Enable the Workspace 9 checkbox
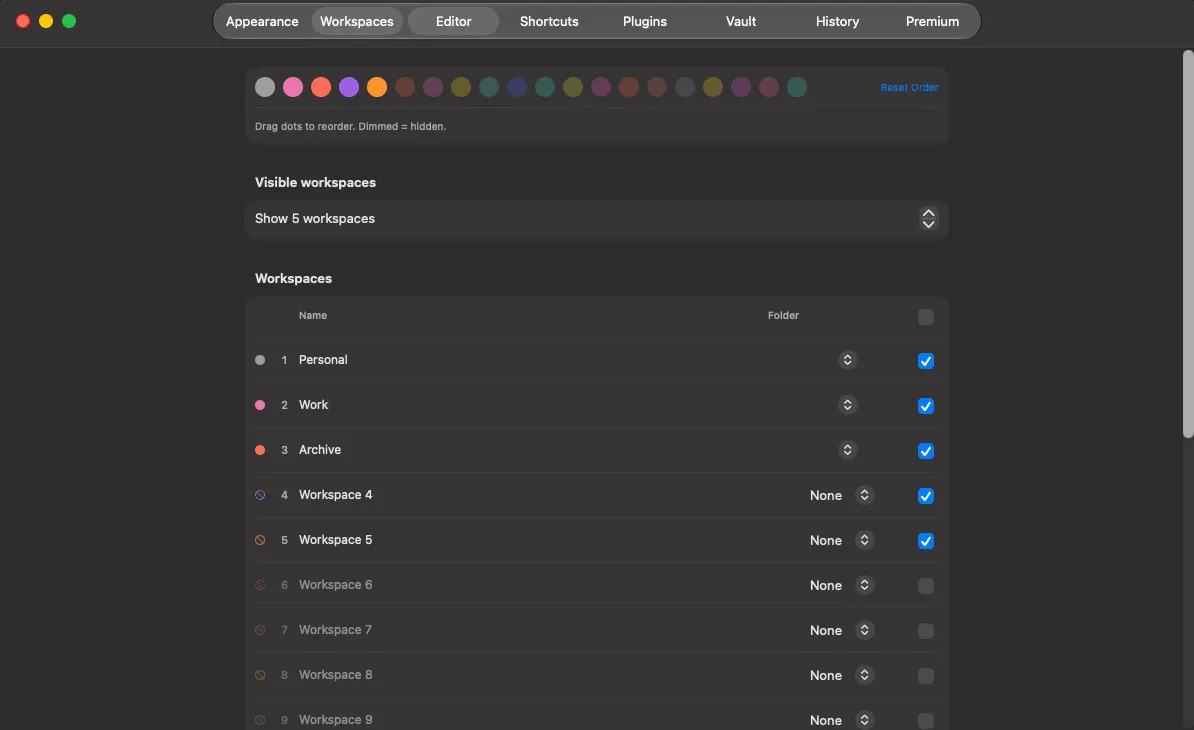 point(925,720)
